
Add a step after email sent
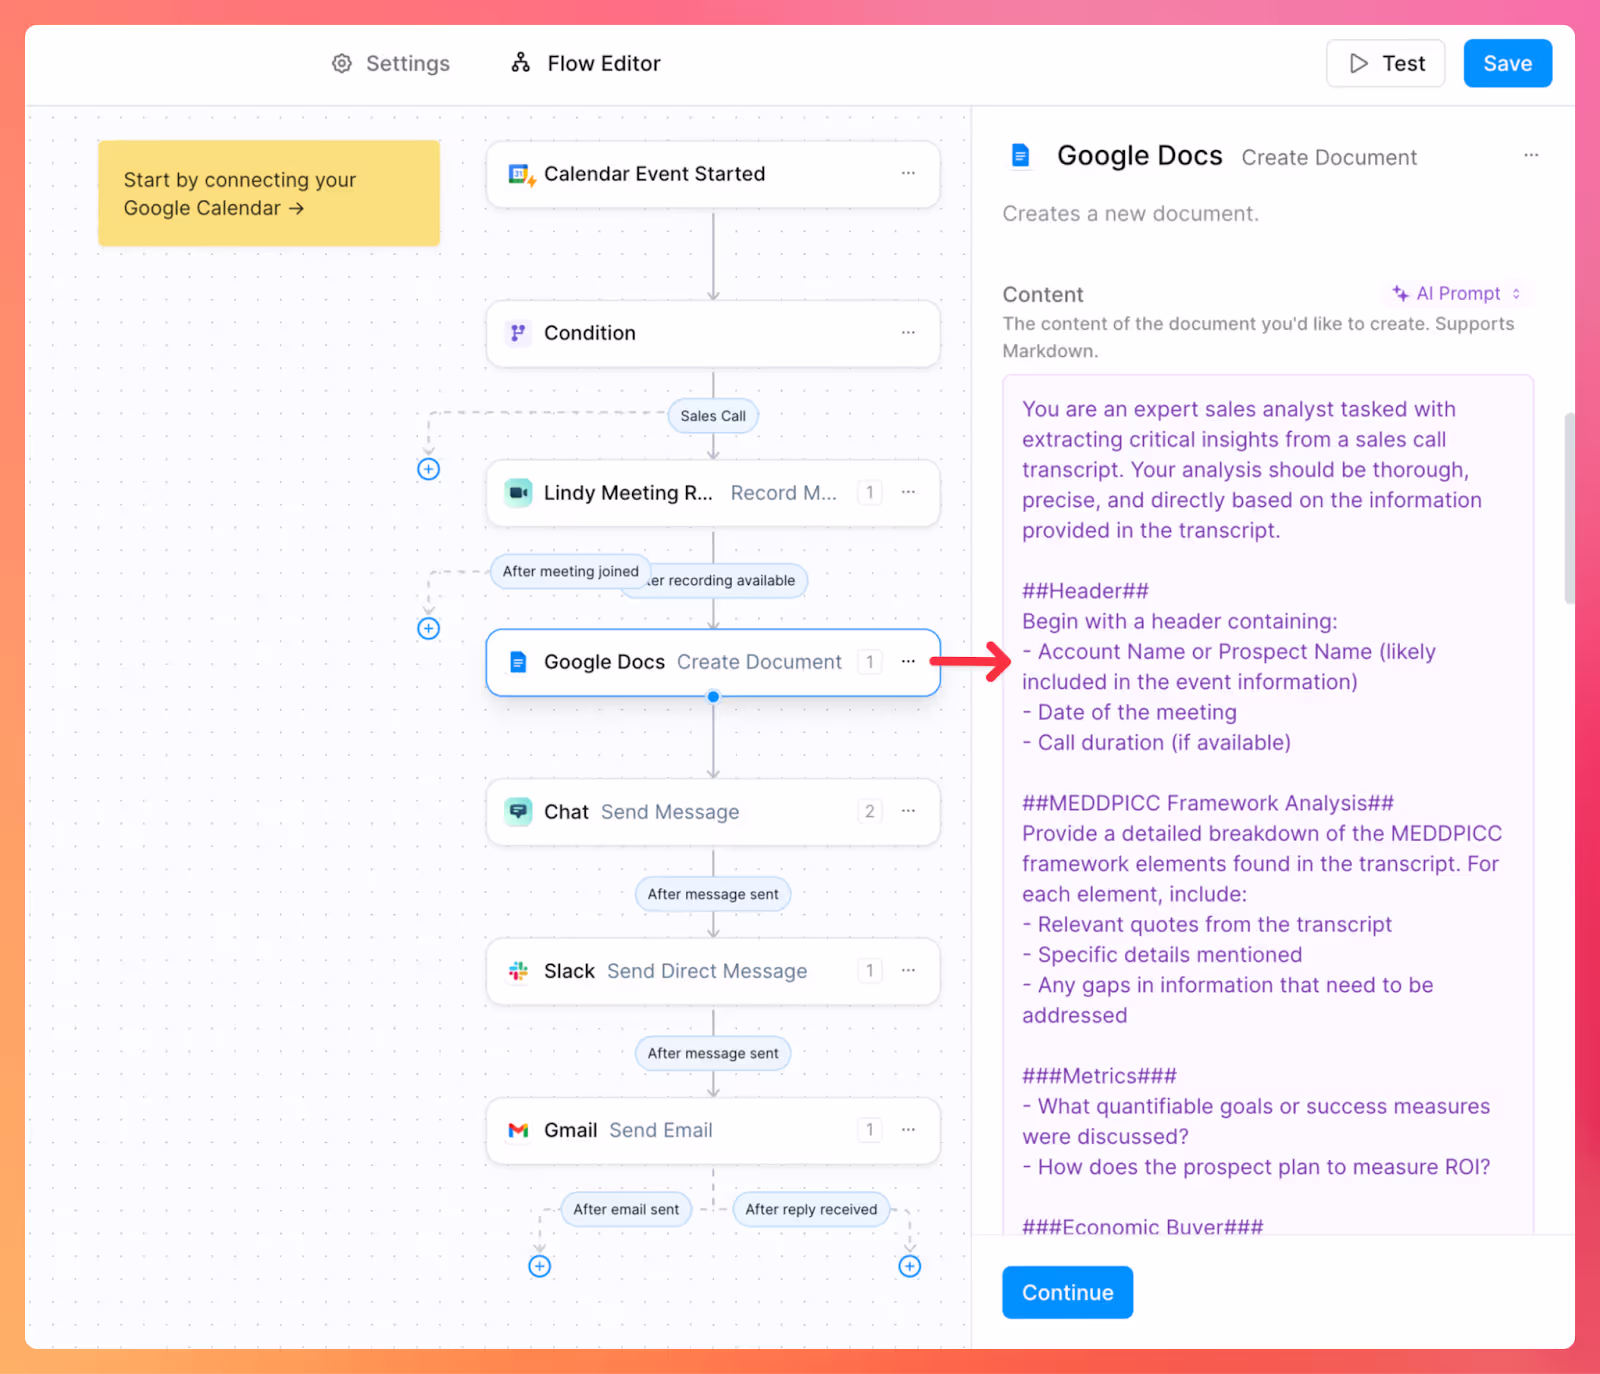[539, 1266]
